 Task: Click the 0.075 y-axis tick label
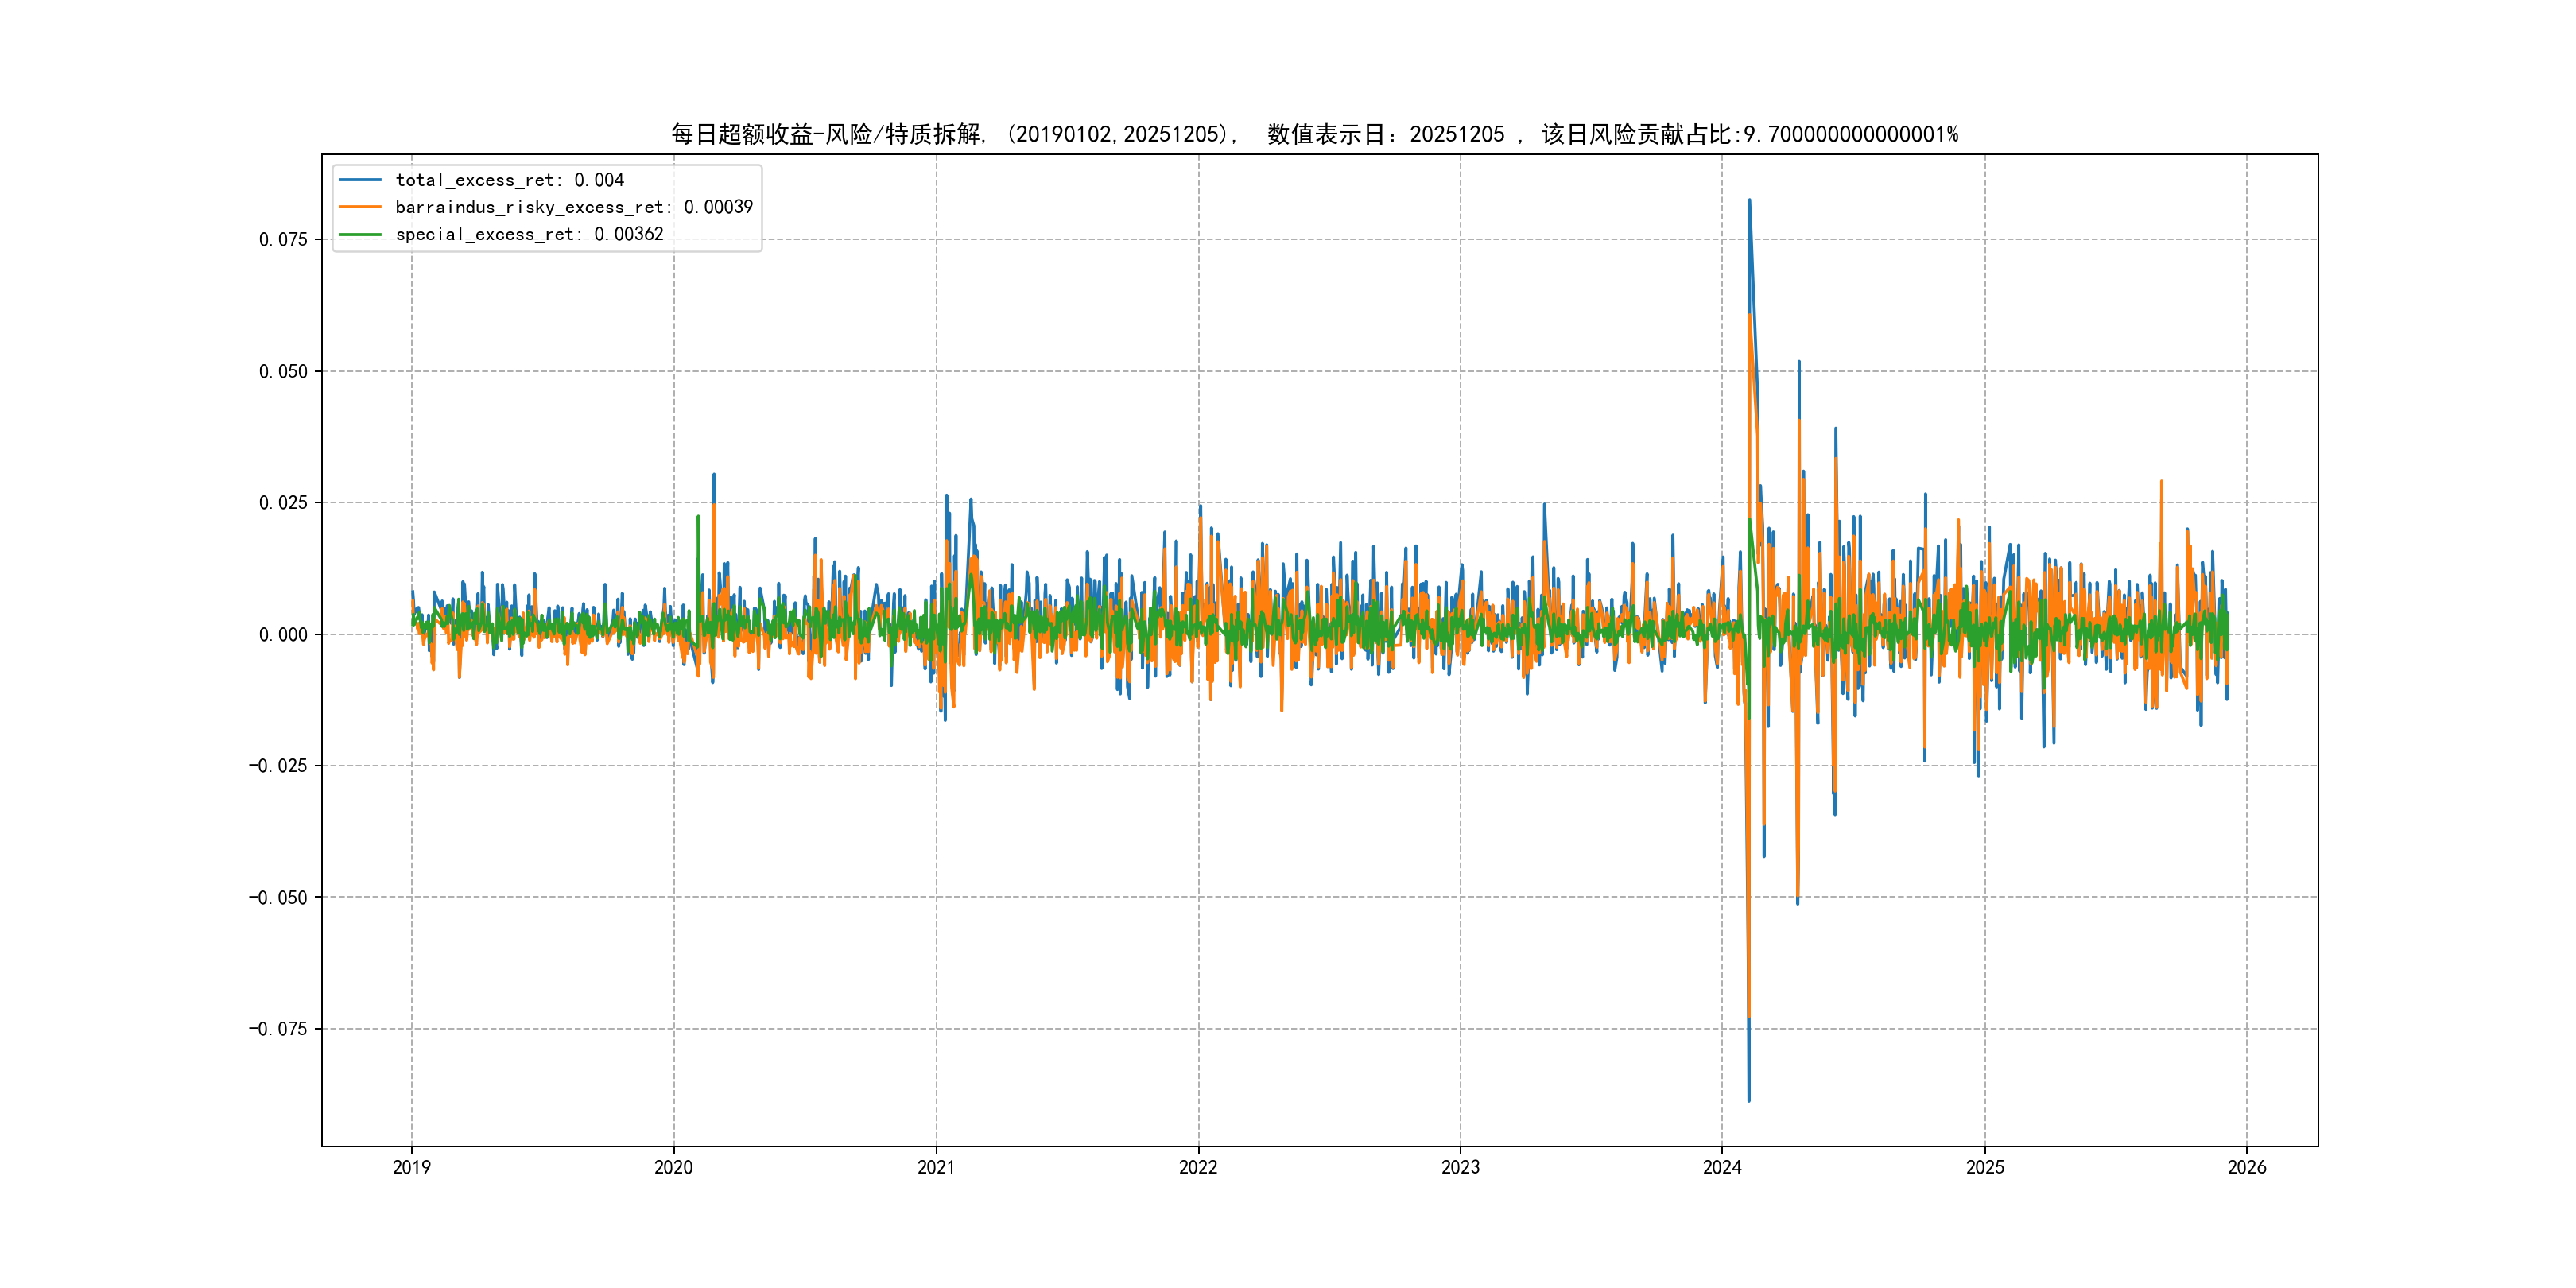tap(283, 239)
